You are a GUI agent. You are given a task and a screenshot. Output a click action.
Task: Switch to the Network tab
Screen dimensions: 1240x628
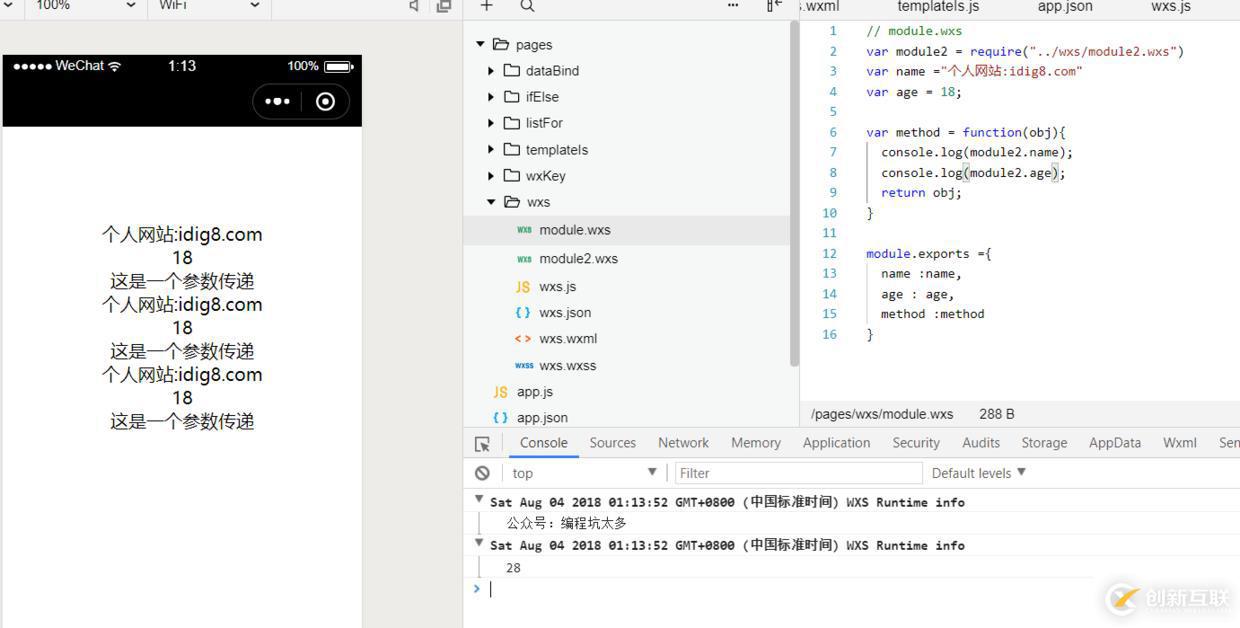tap(683, 443)
